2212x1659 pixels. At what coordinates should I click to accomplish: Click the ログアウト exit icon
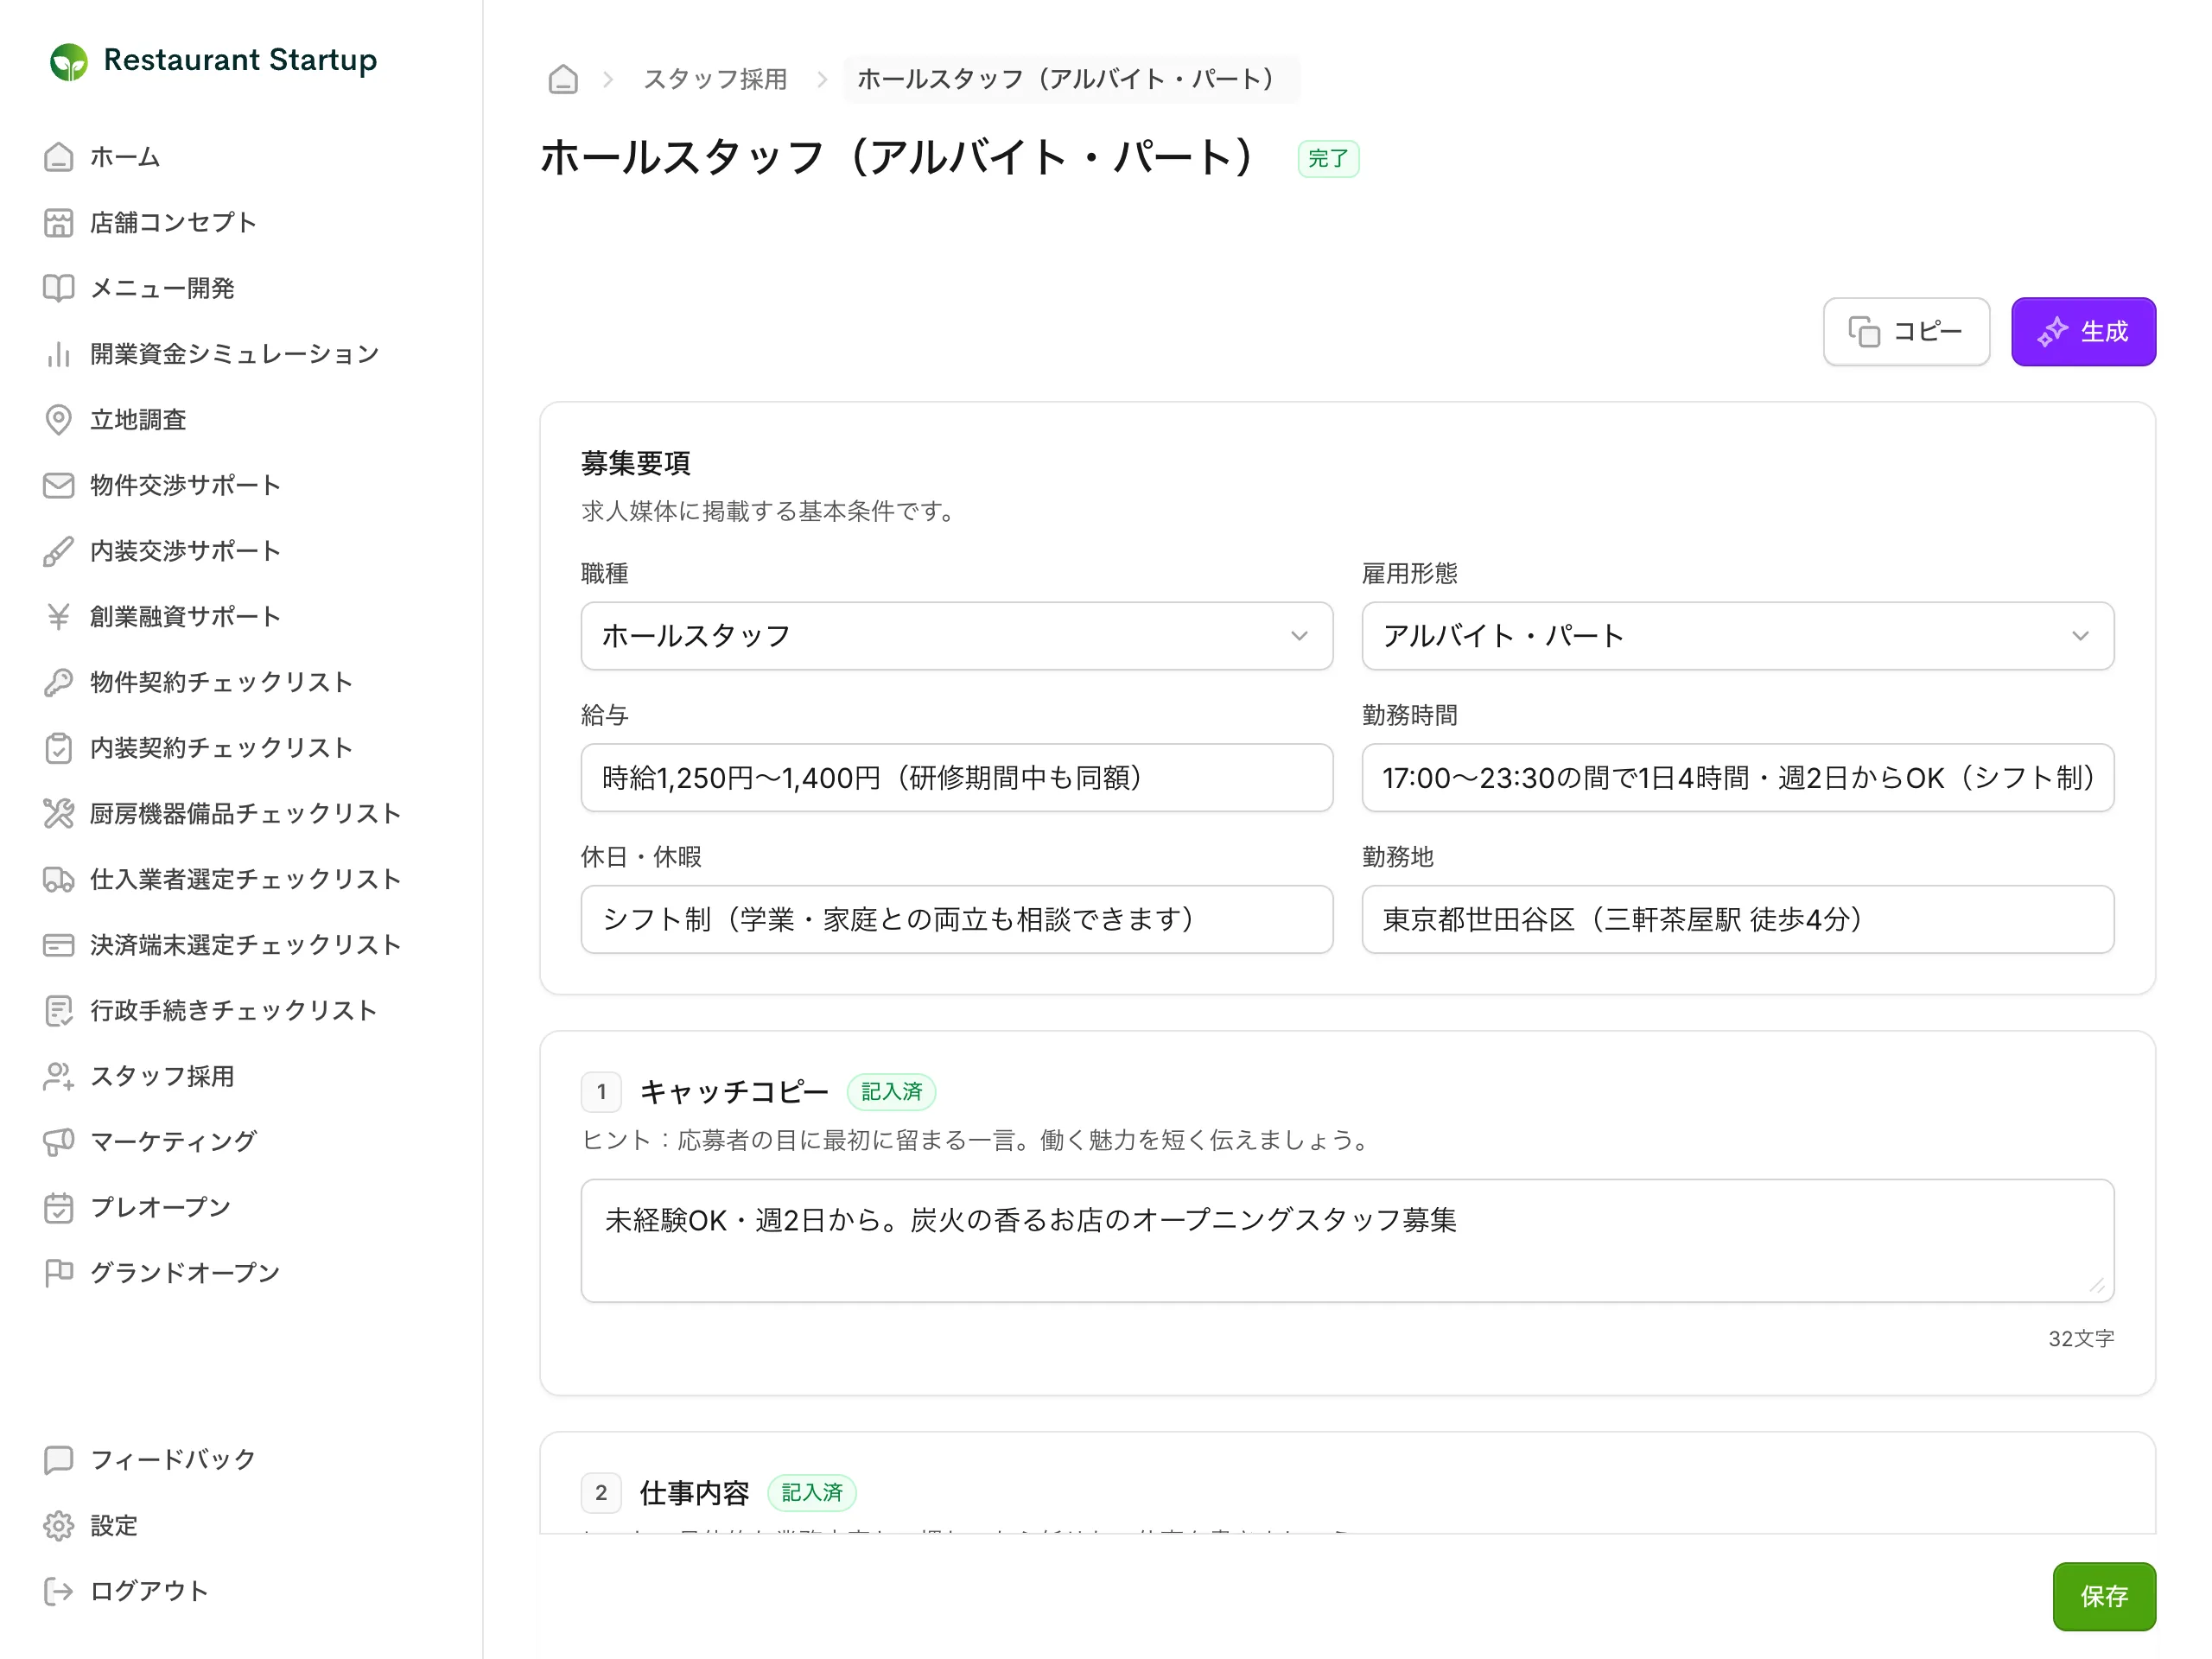[58, 1591]
